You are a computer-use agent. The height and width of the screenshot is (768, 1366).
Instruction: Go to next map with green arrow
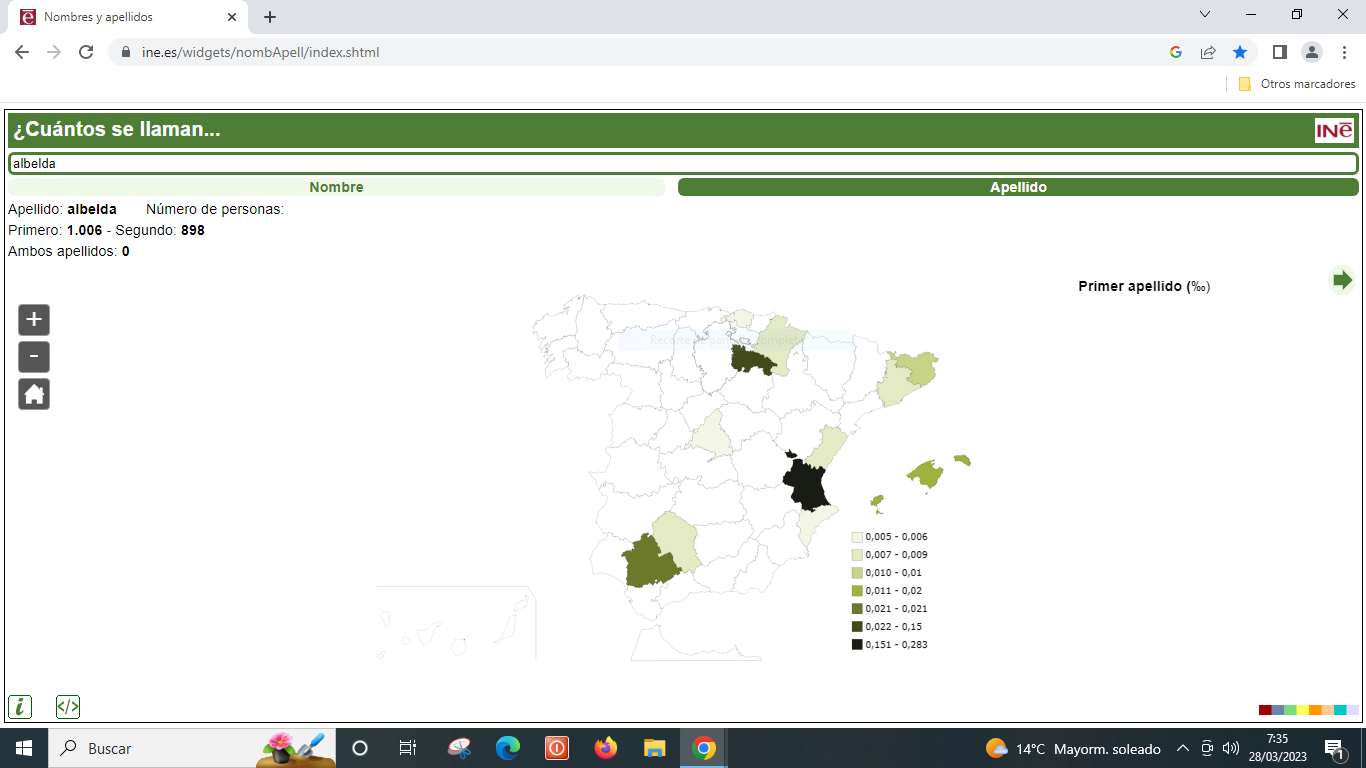tap(1342, 280)
